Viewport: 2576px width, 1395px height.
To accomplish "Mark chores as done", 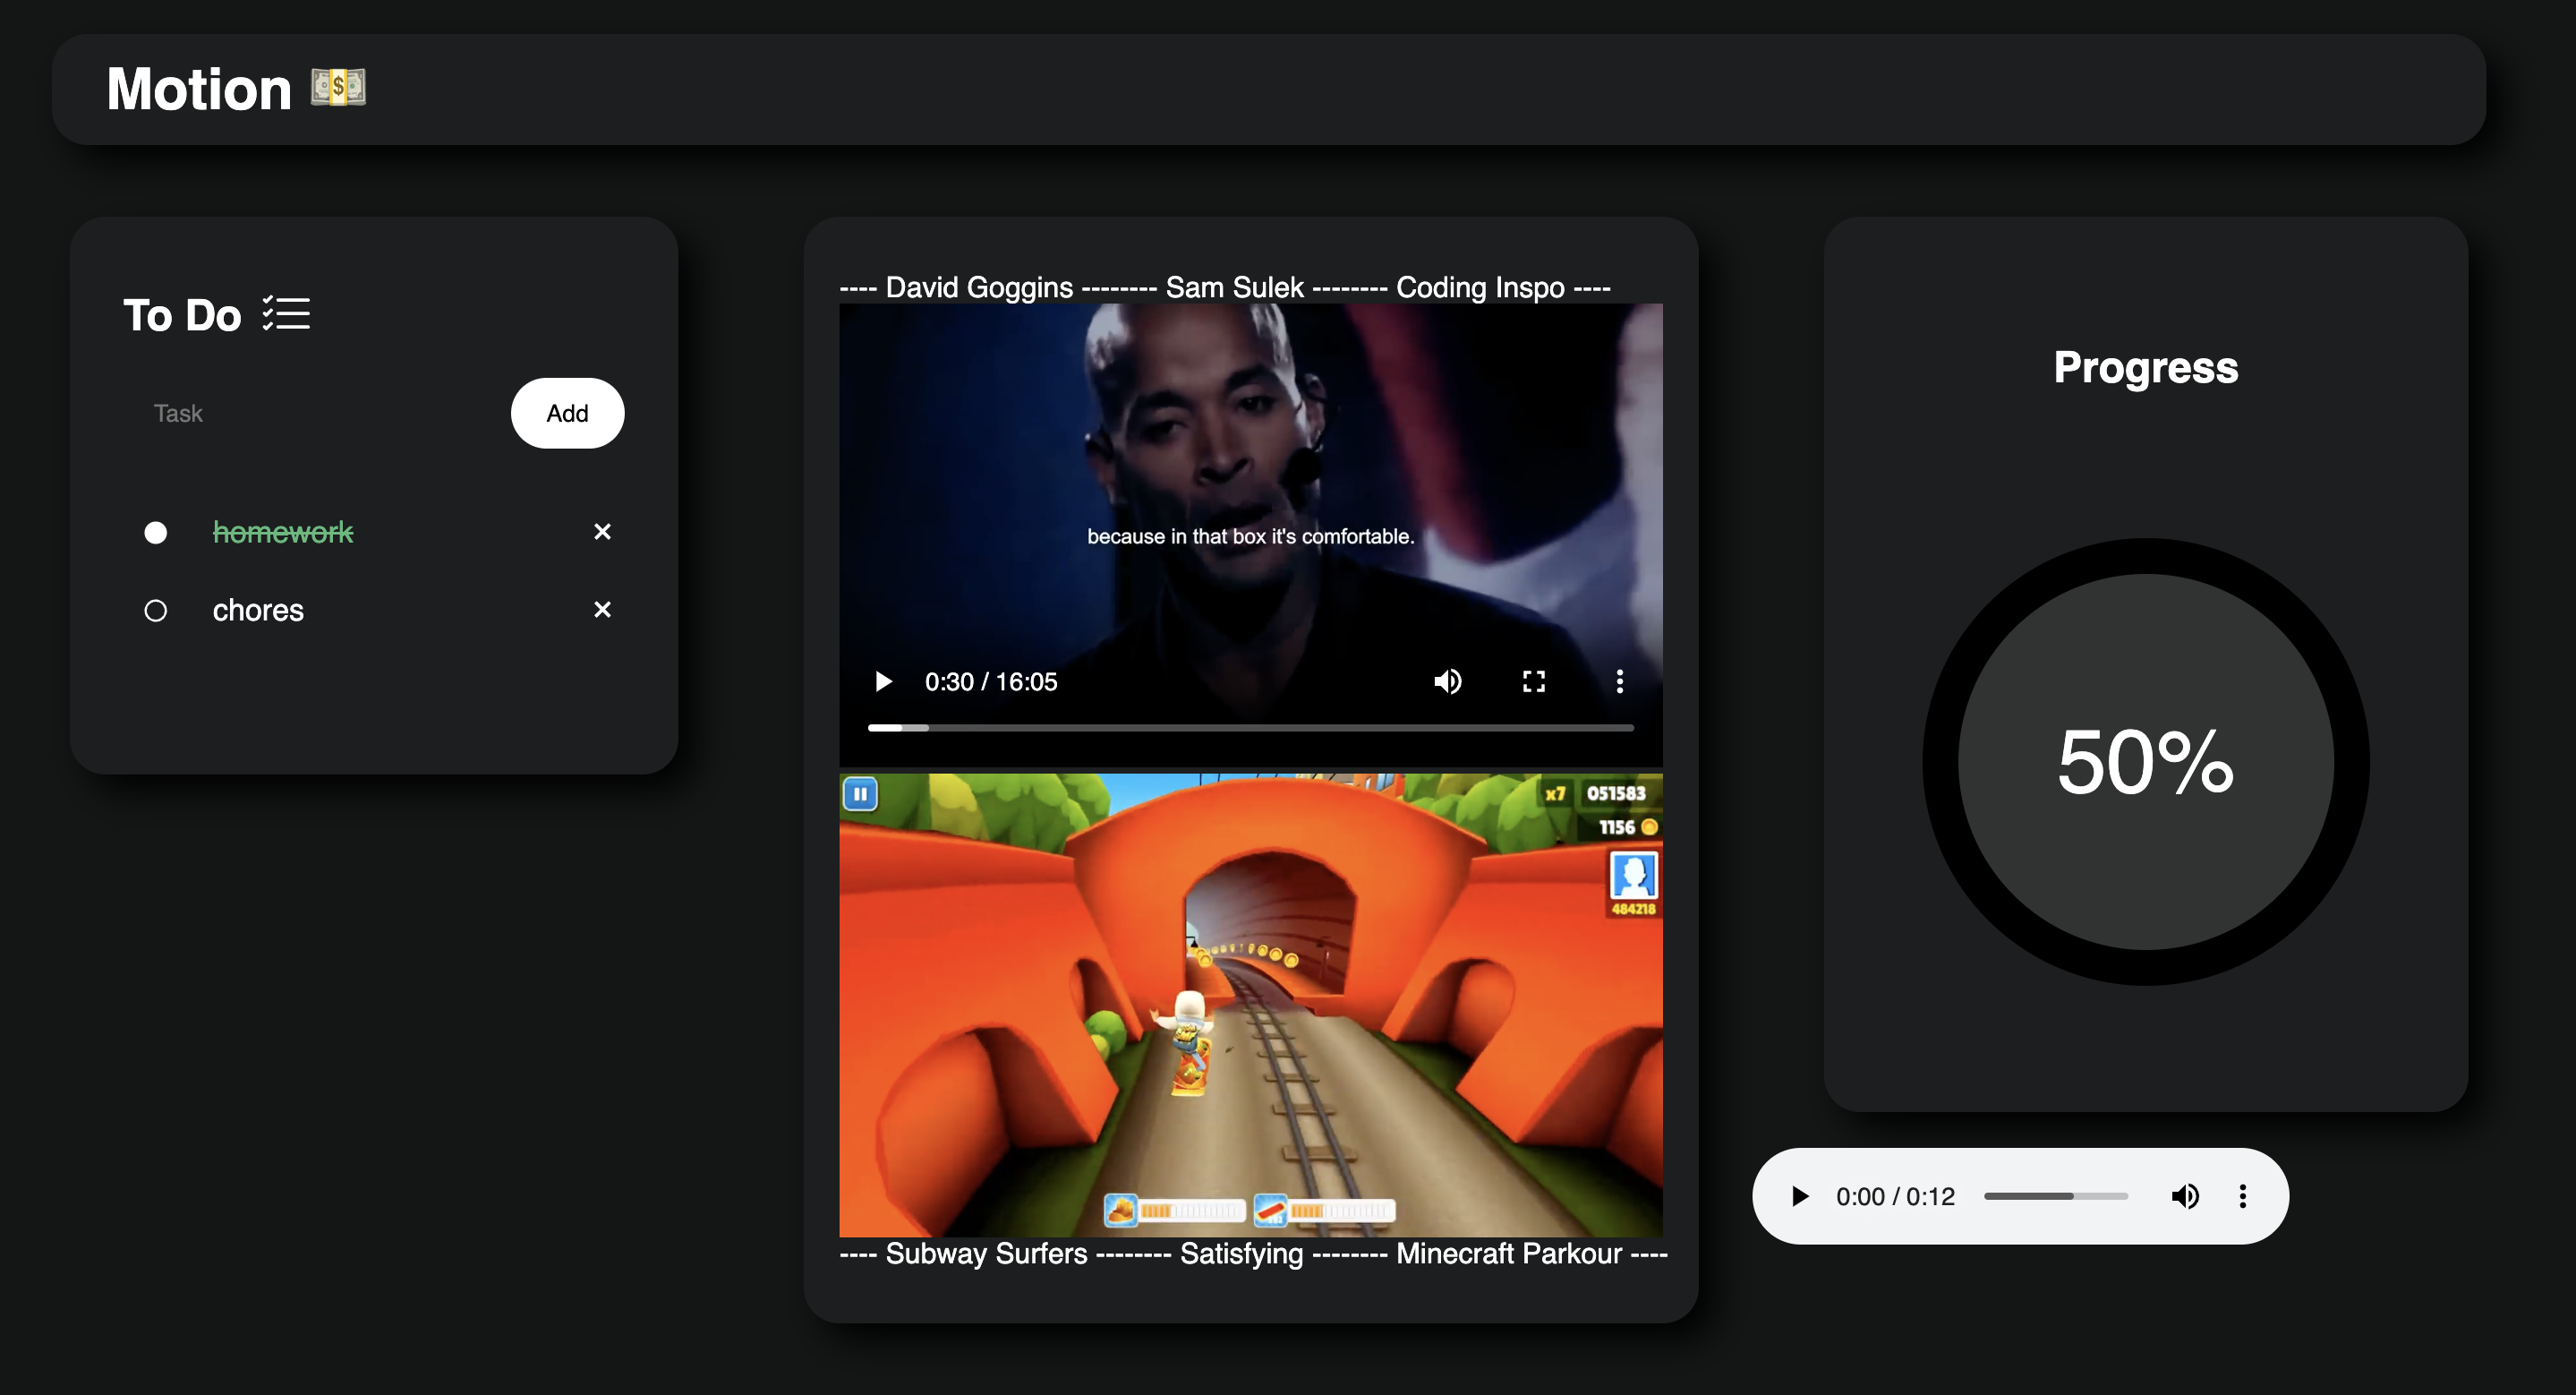I will pos(155,611).
